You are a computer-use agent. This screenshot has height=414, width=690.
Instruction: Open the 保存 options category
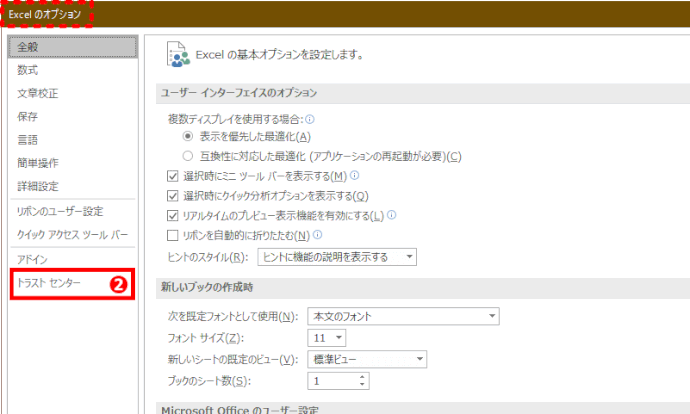[x=28, y=117]
